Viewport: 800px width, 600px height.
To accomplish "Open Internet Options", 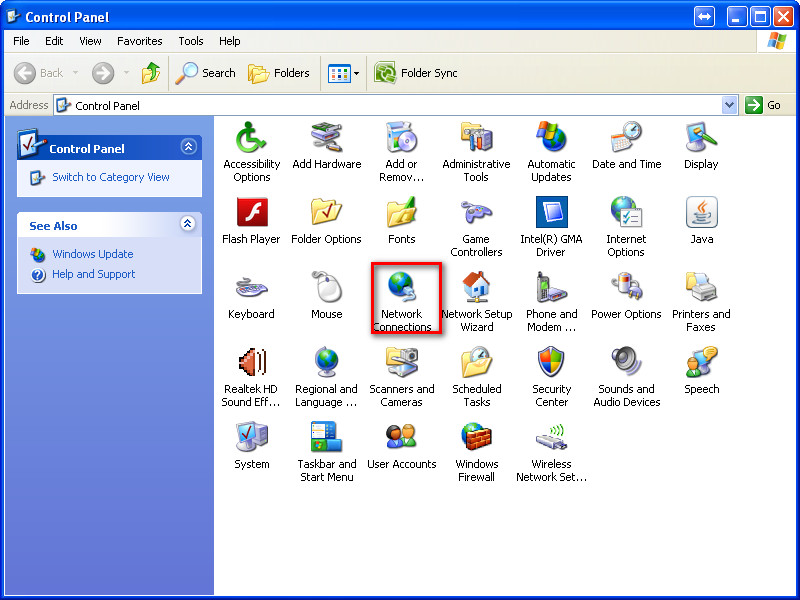I will tap(626, 227).
